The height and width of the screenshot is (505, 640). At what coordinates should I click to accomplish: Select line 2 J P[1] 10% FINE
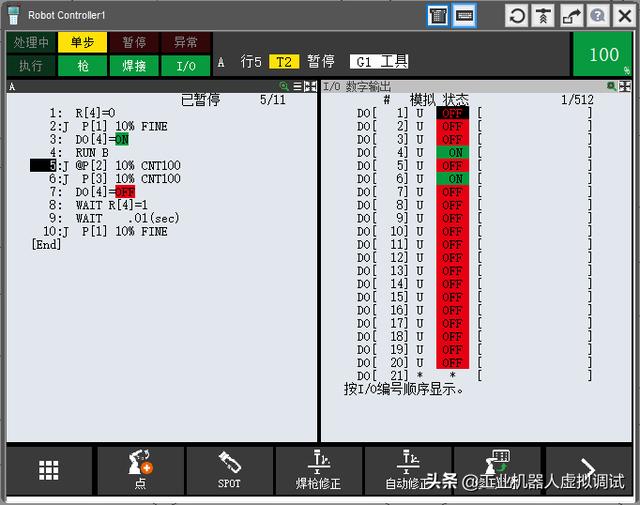click(x=108, y=126)
